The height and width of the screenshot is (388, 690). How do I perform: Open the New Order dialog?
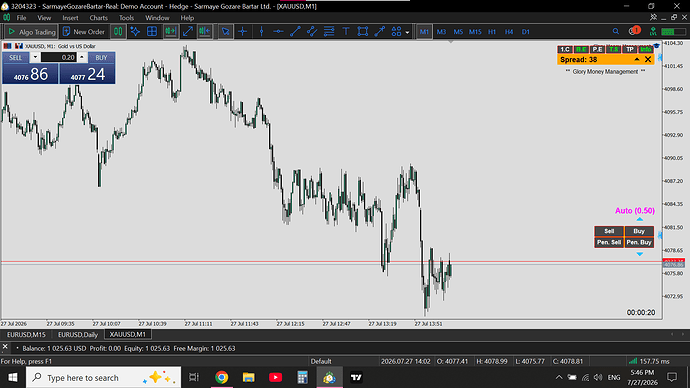click(84, 32)
